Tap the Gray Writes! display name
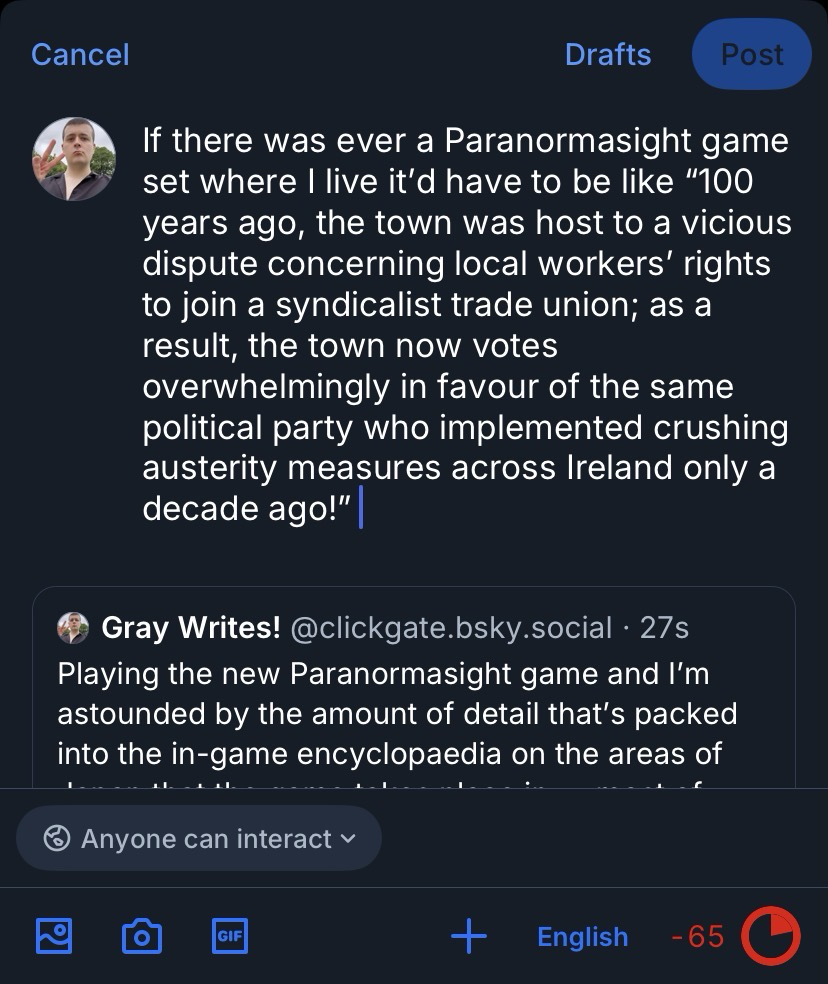Viewport: 828px width, 984px height. point(191,628)
